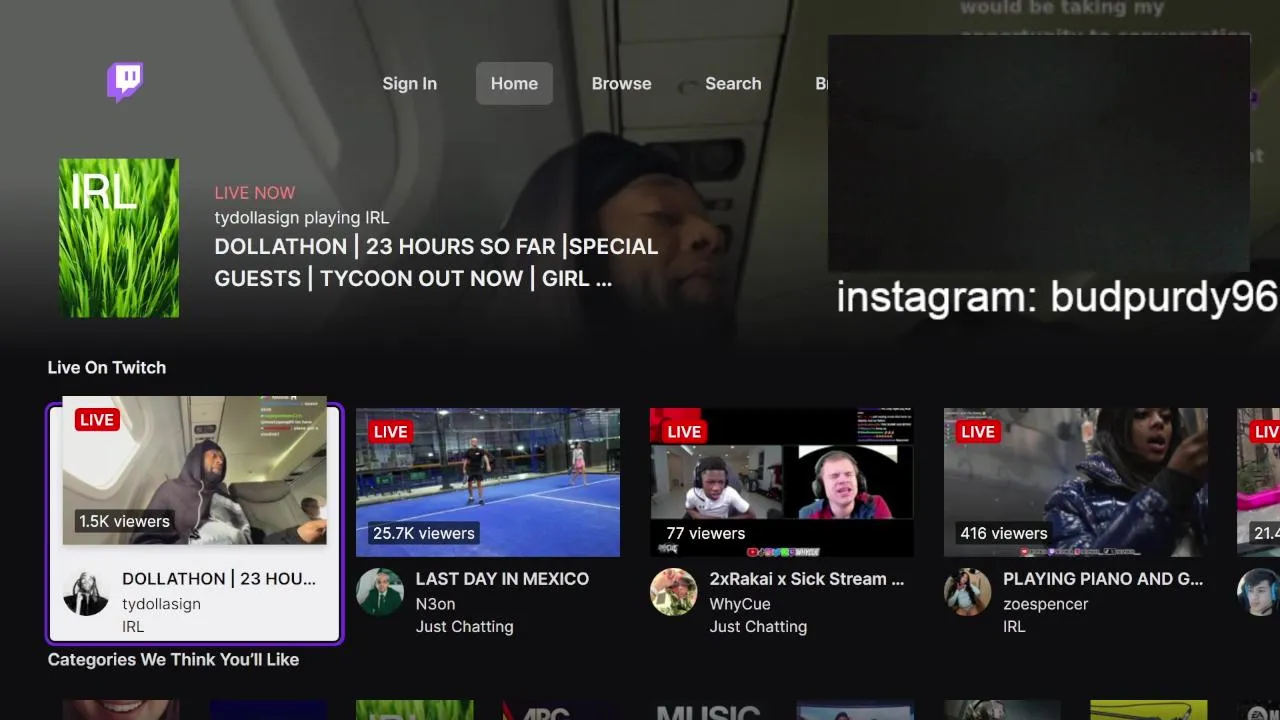Click the 416 viewers count
This screenshot has width=1280, height=720.
point(1004,533)
